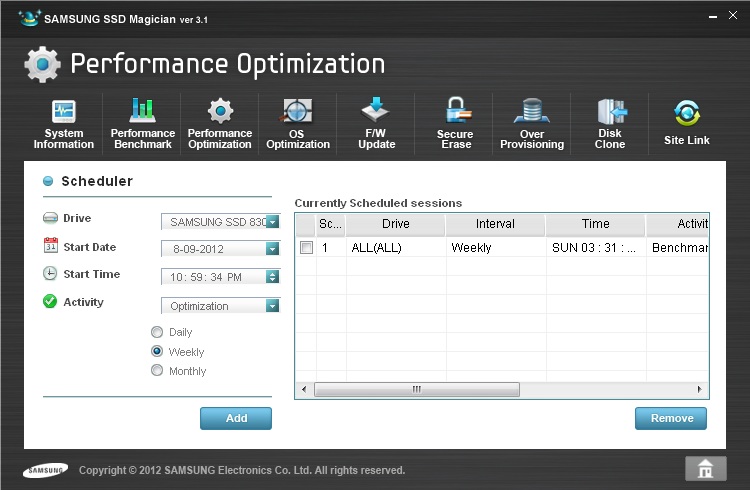Select the Monthly interval option

pyautogui.click(x=156, y=371)
